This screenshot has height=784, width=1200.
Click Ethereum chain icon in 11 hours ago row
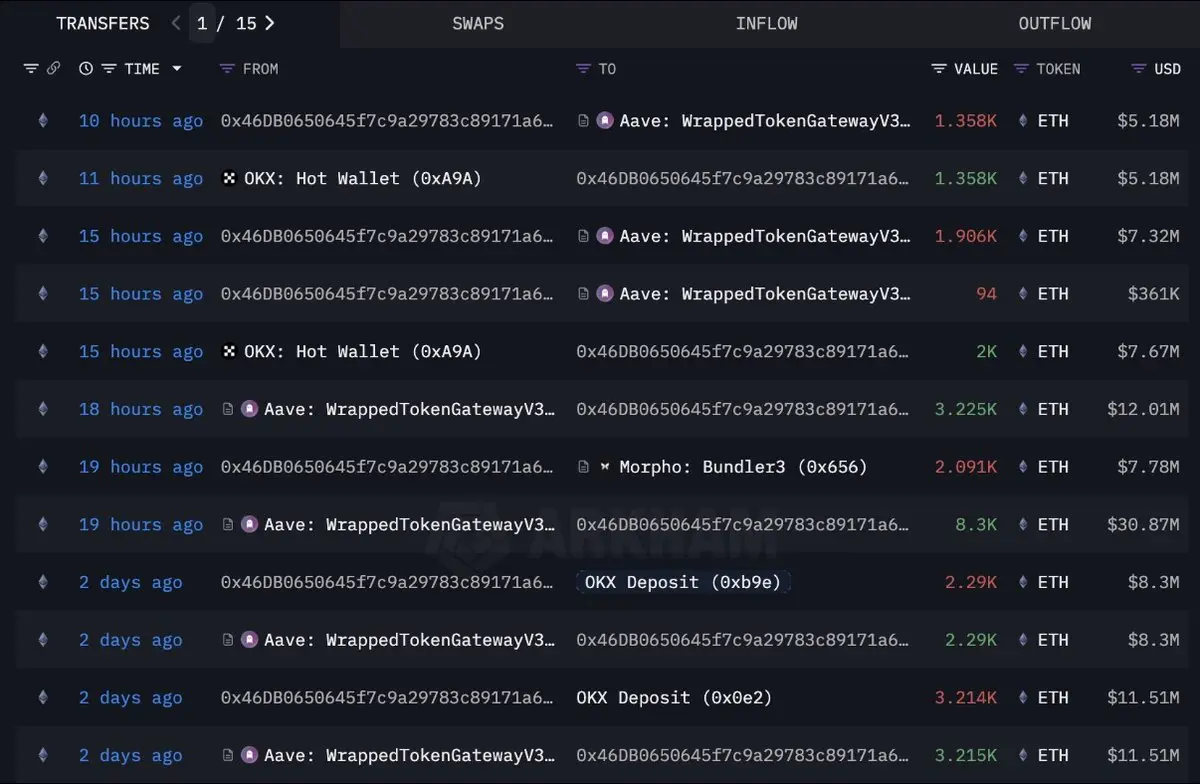pos(42,179)
